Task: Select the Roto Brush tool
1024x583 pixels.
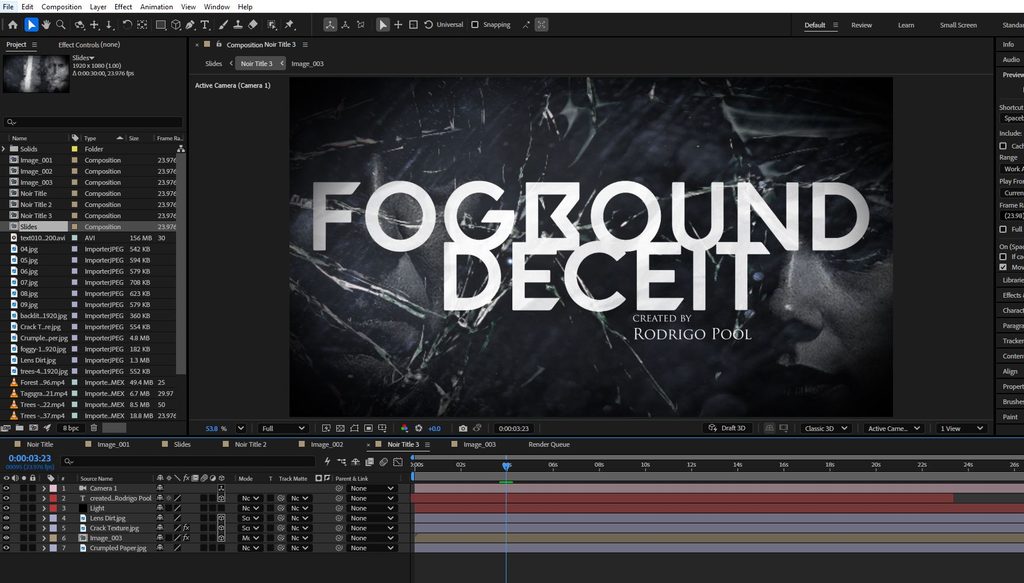Action: 272,25
